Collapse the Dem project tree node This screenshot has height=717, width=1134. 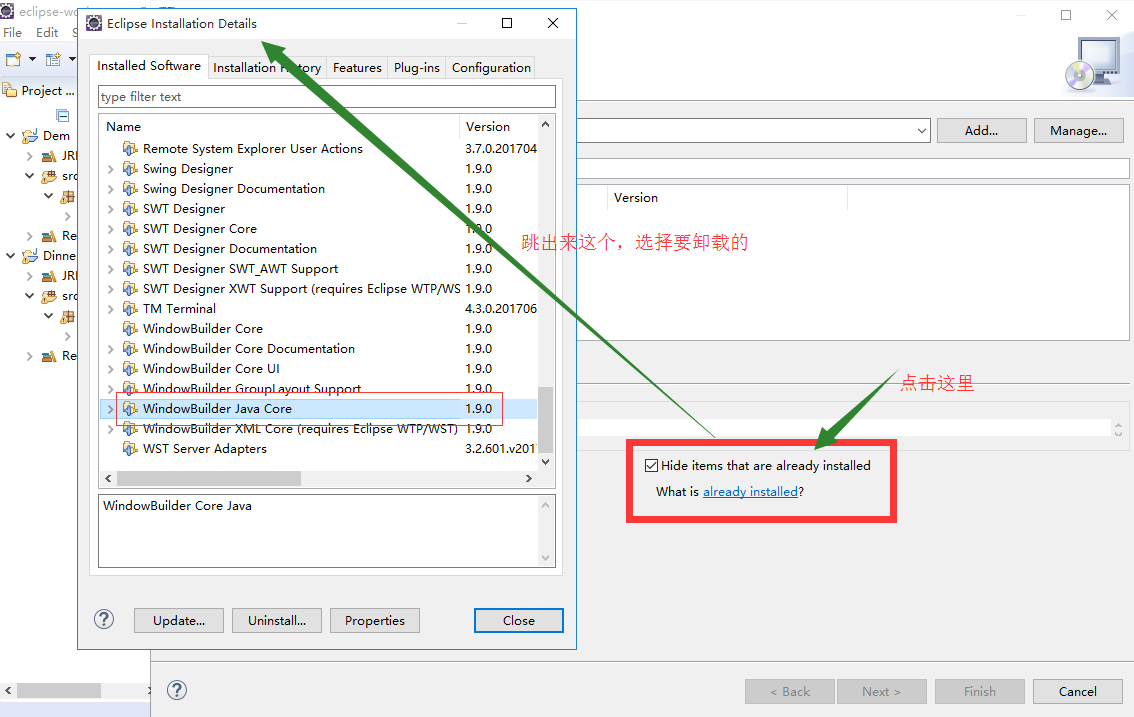pos(11,136)
